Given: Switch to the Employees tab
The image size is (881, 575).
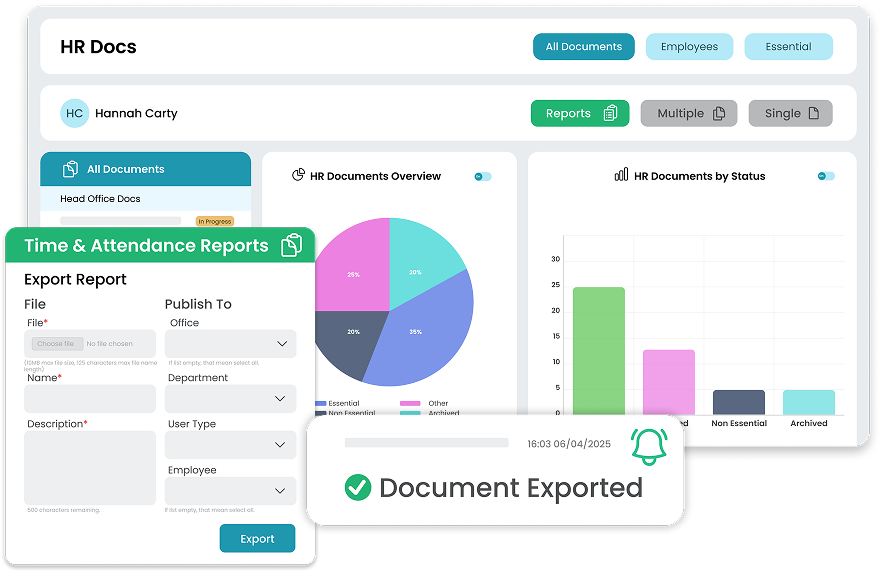Looking at the screenshot, I should 689,47.
